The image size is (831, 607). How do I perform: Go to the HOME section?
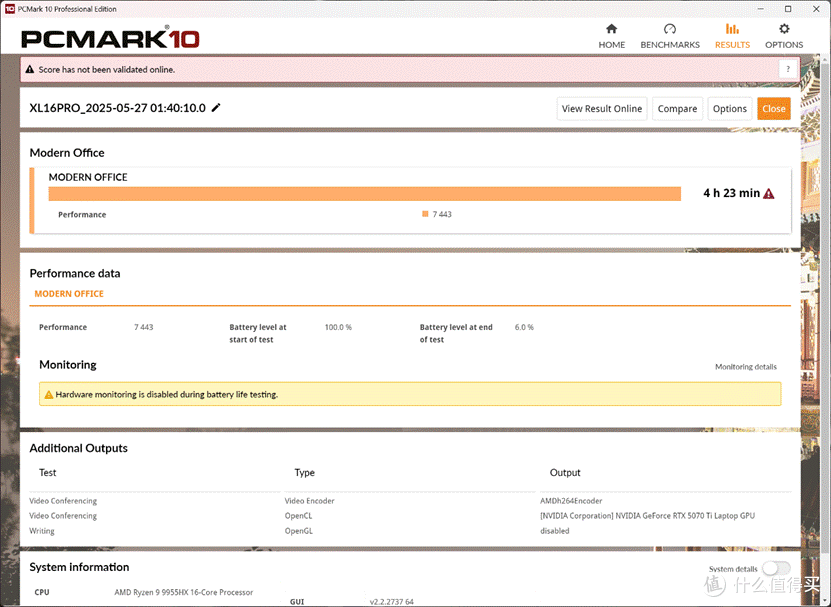tap(612, 37)
